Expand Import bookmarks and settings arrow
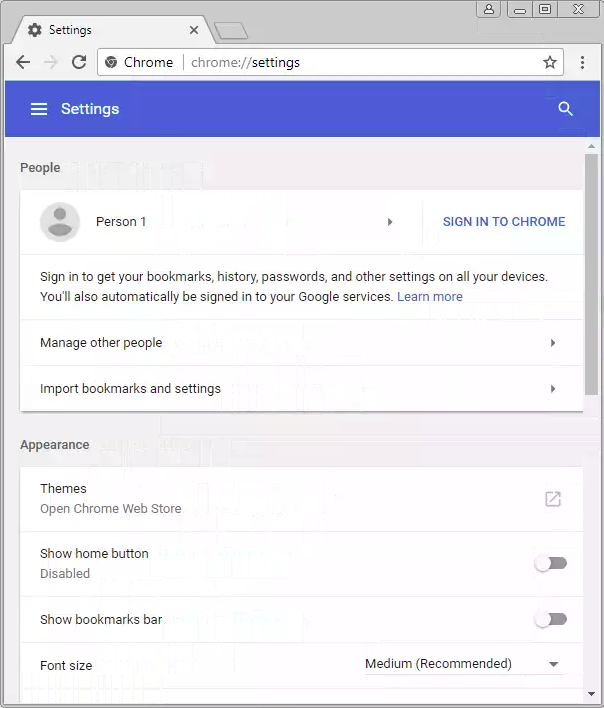 pyautogui.click(x=553, y=389)
